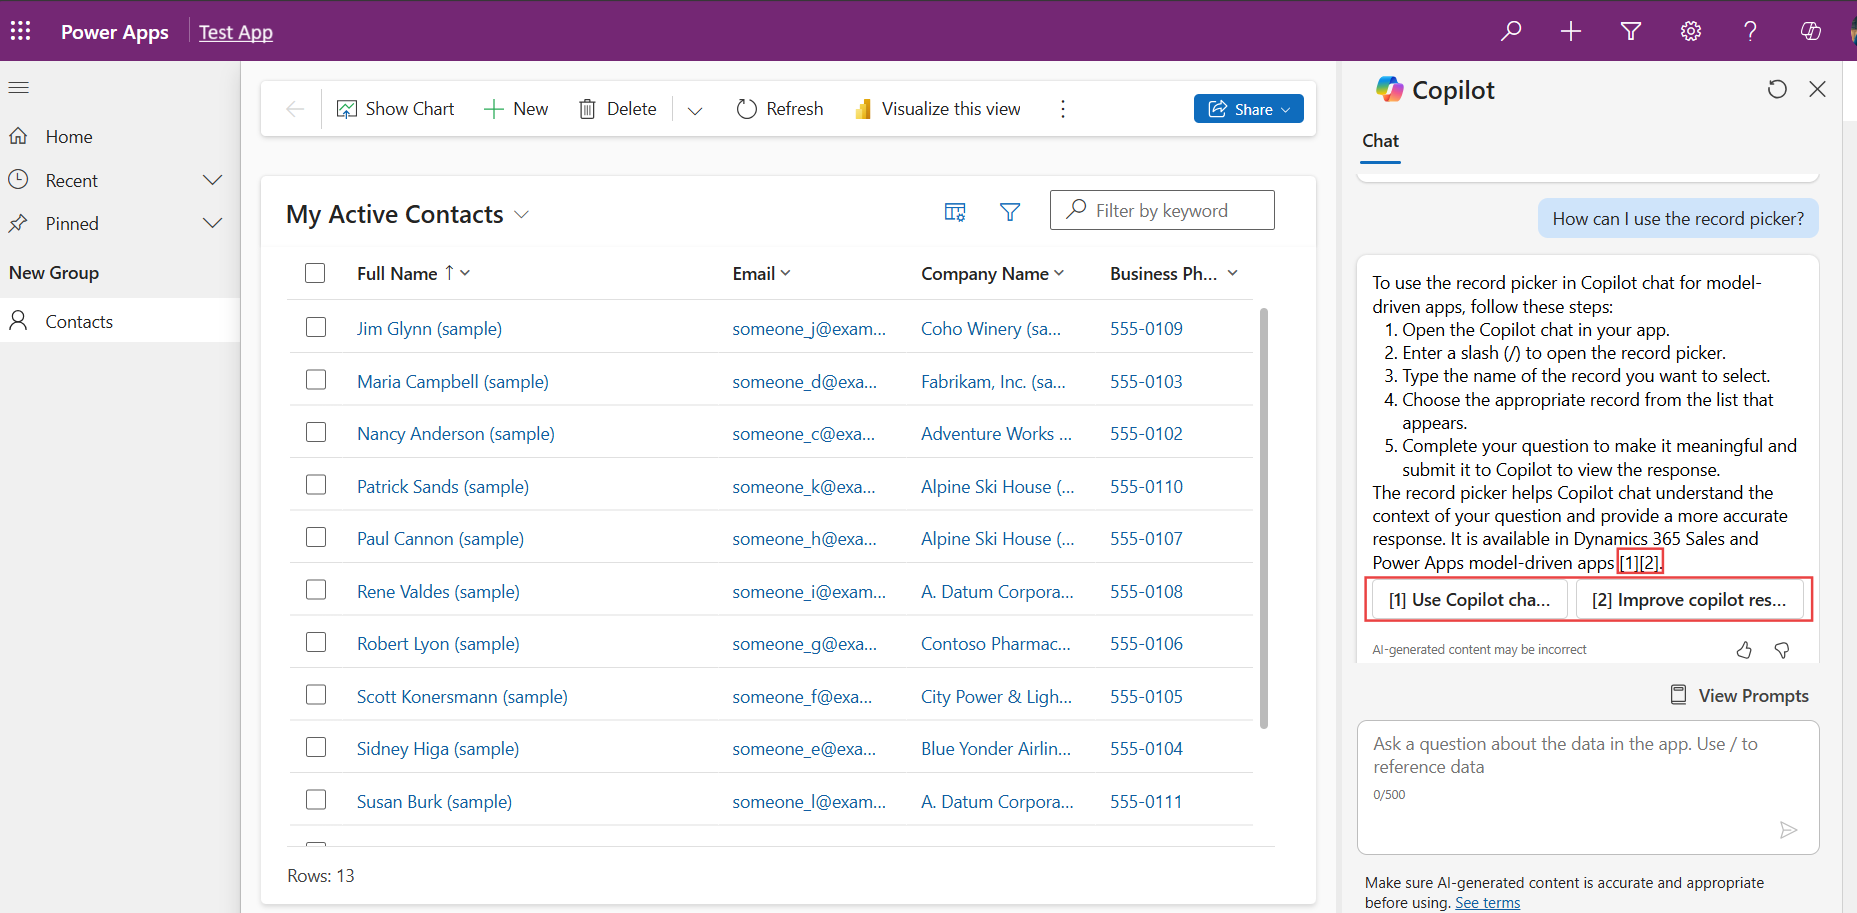Image resolution: width=1857 pixels, height=913 pixels.
Task: Expand the My Active Contacts view selector
Action: coord(521,215)
